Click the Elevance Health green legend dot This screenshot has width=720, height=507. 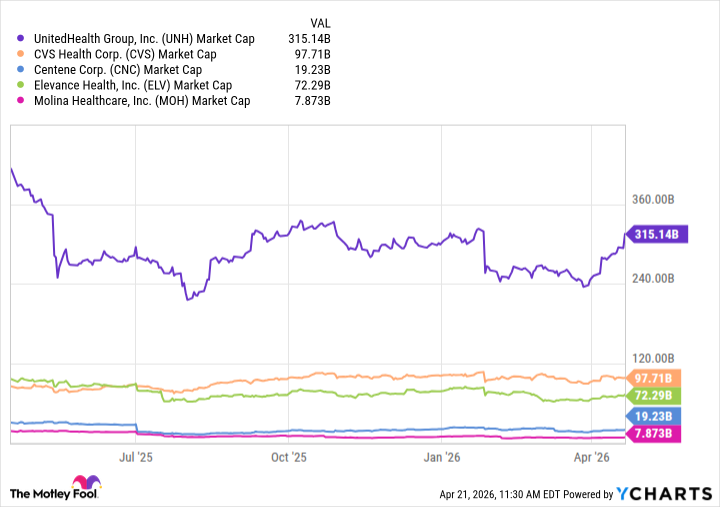pos(22,86)
